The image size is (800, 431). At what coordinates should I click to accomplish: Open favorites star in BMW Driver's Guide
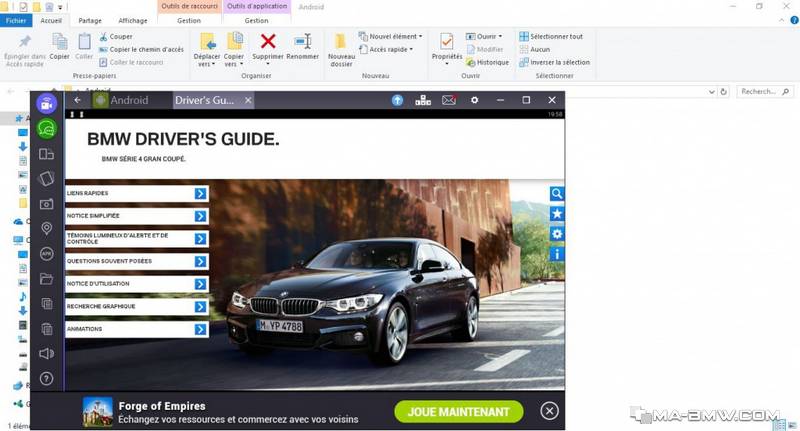(x=557, y=214)
